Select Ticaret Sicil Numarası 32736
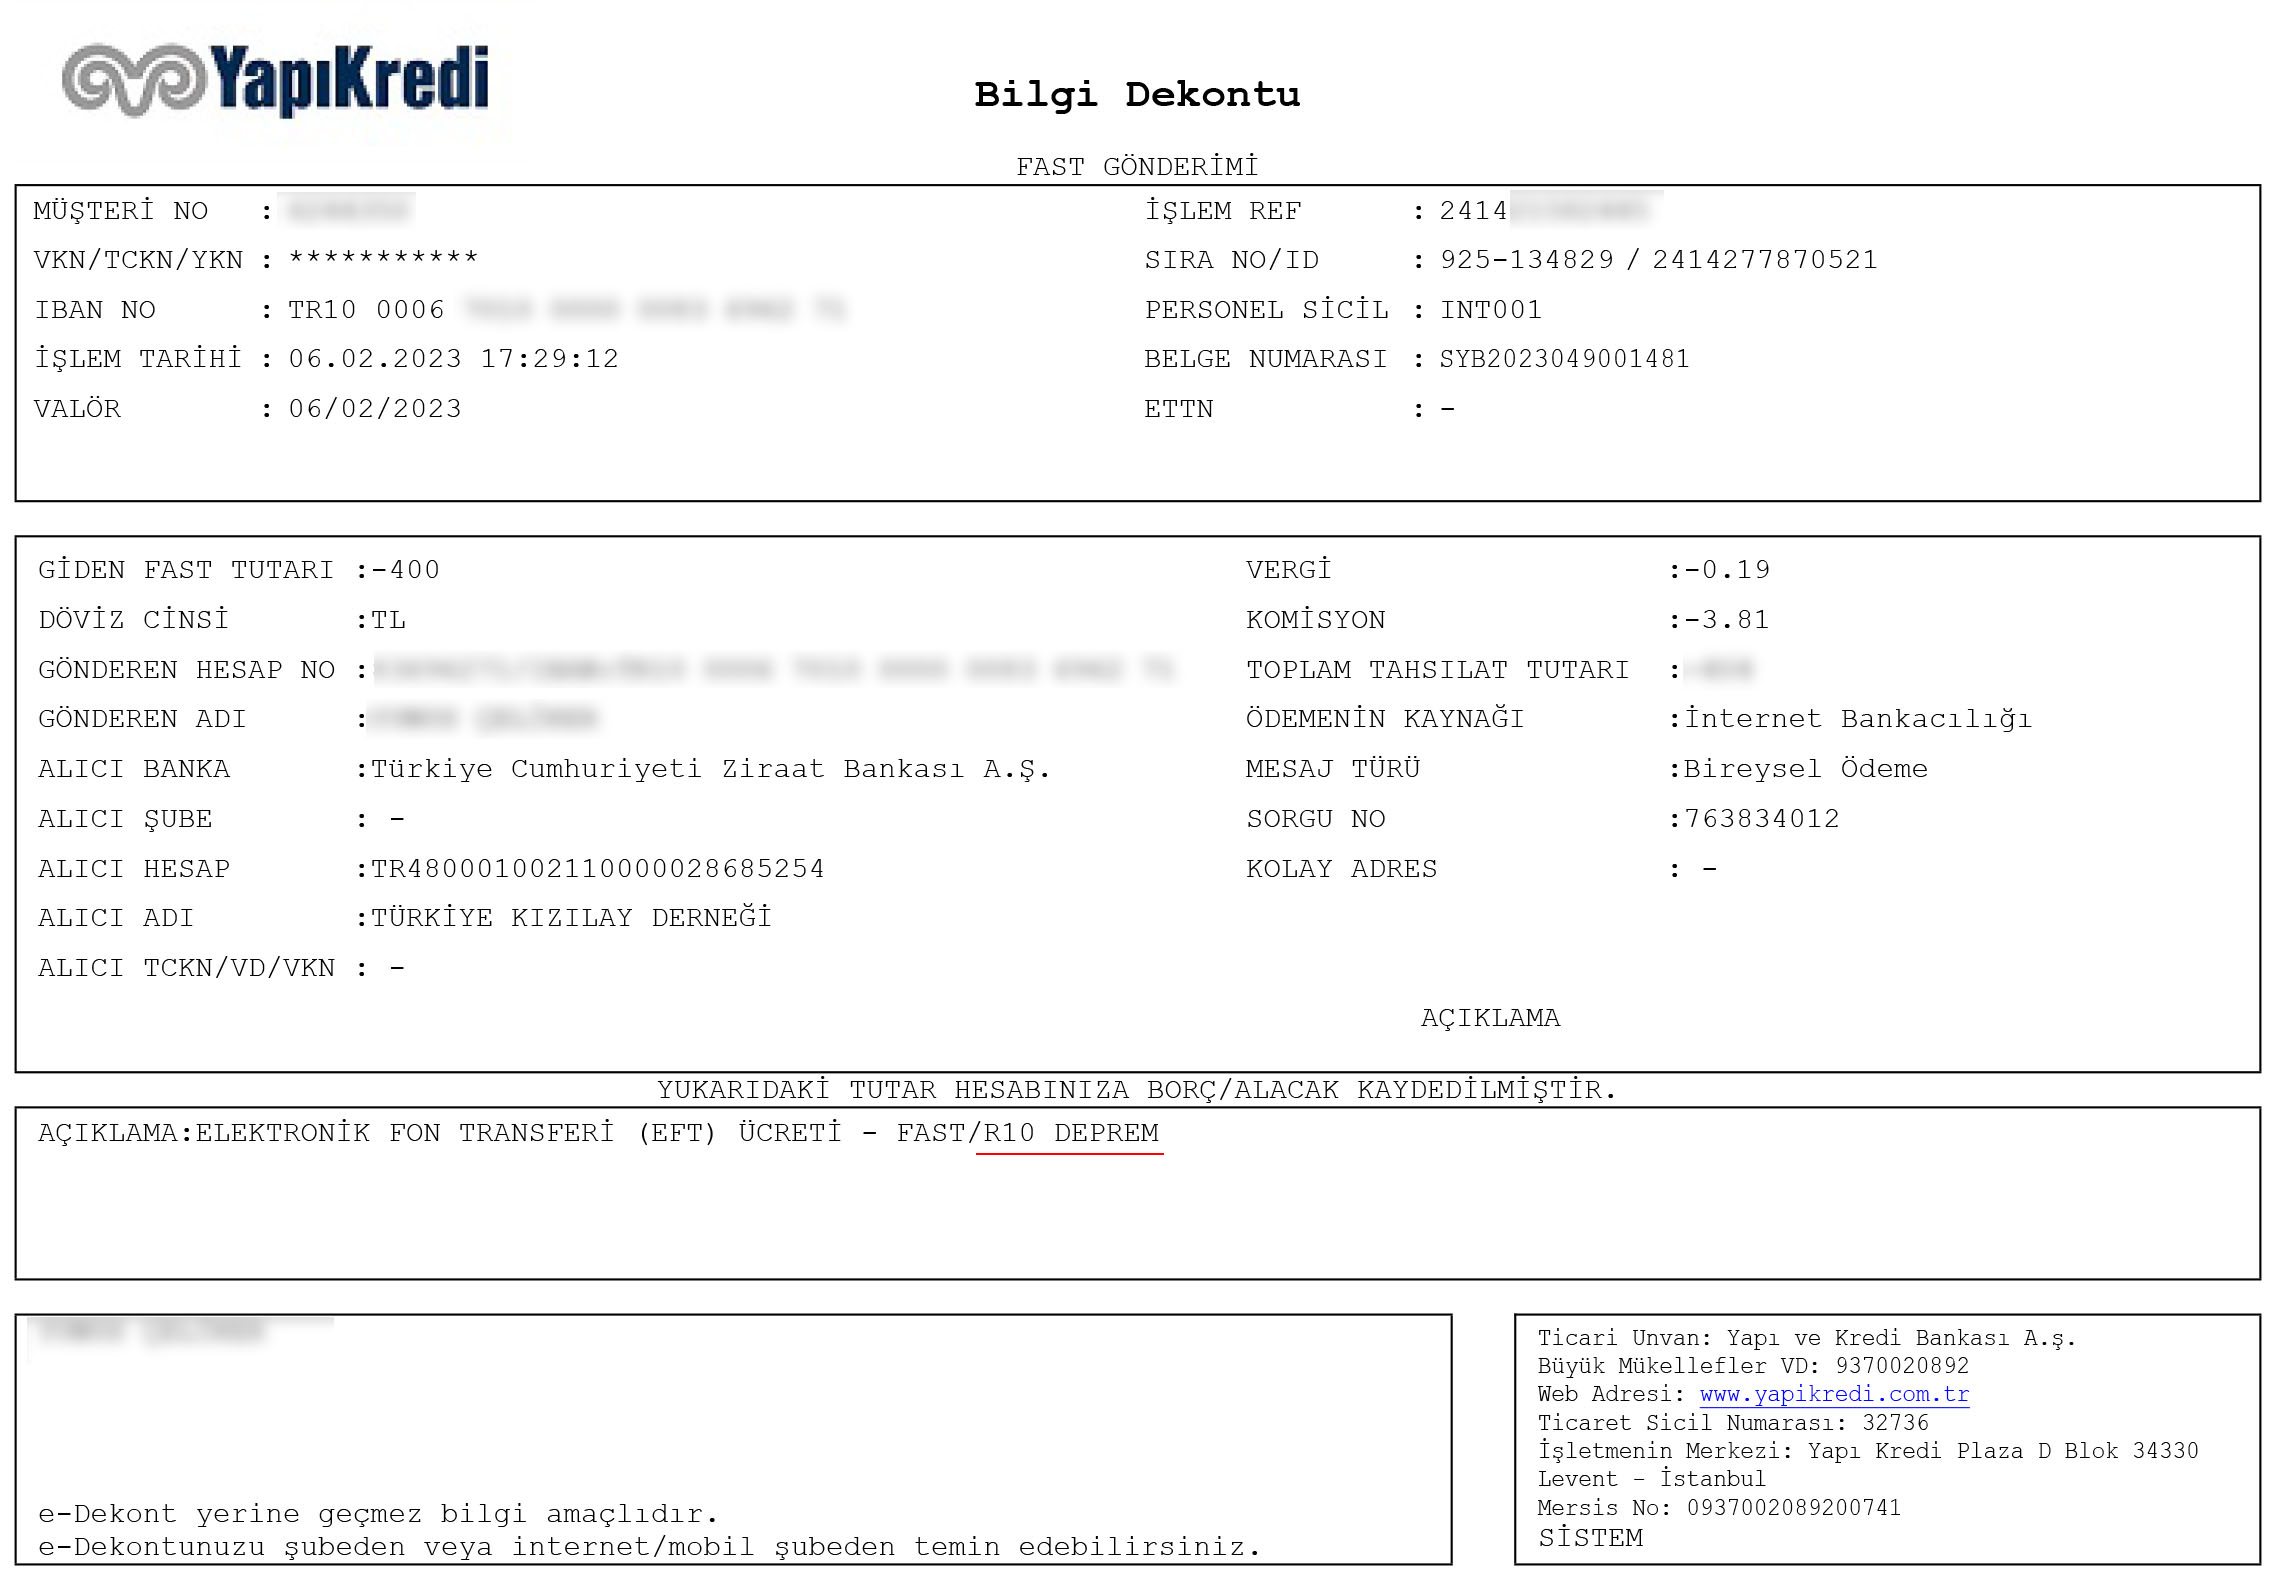Viewport: 2276px width, 1579px height. tap(1895, 1423)
